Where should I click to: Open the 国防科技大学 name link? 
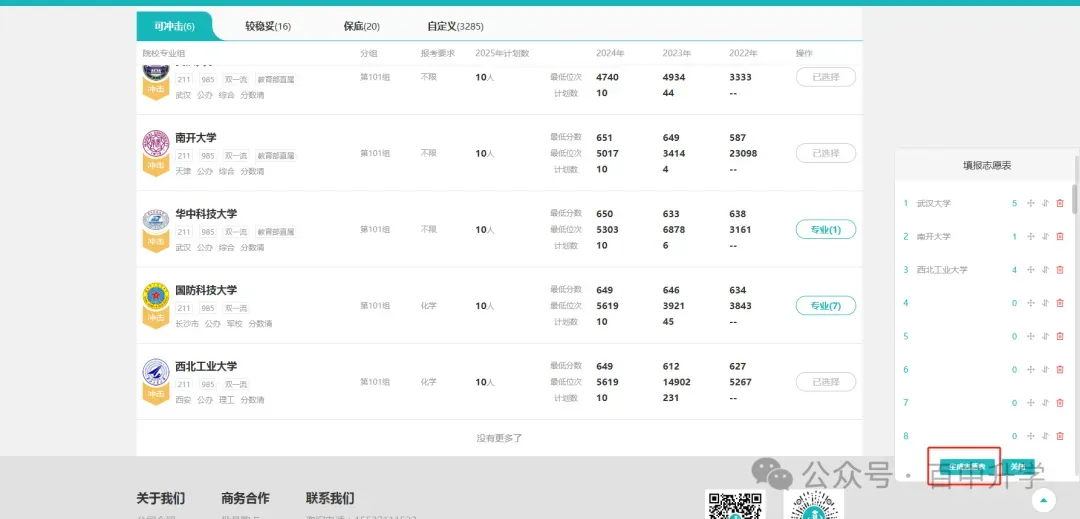(x=206, y=290)
